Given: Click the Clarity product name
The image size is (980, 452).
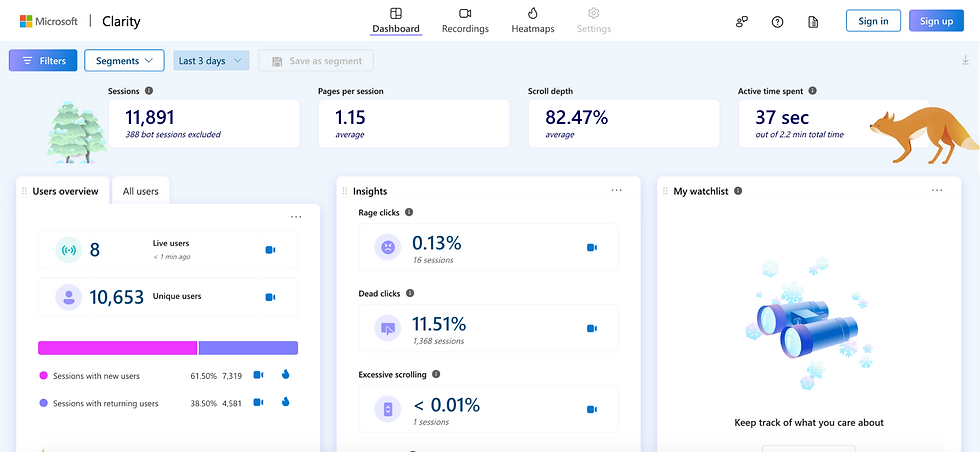Looking at the screenshot, I should pyautogui.click(x=121, y=21).
